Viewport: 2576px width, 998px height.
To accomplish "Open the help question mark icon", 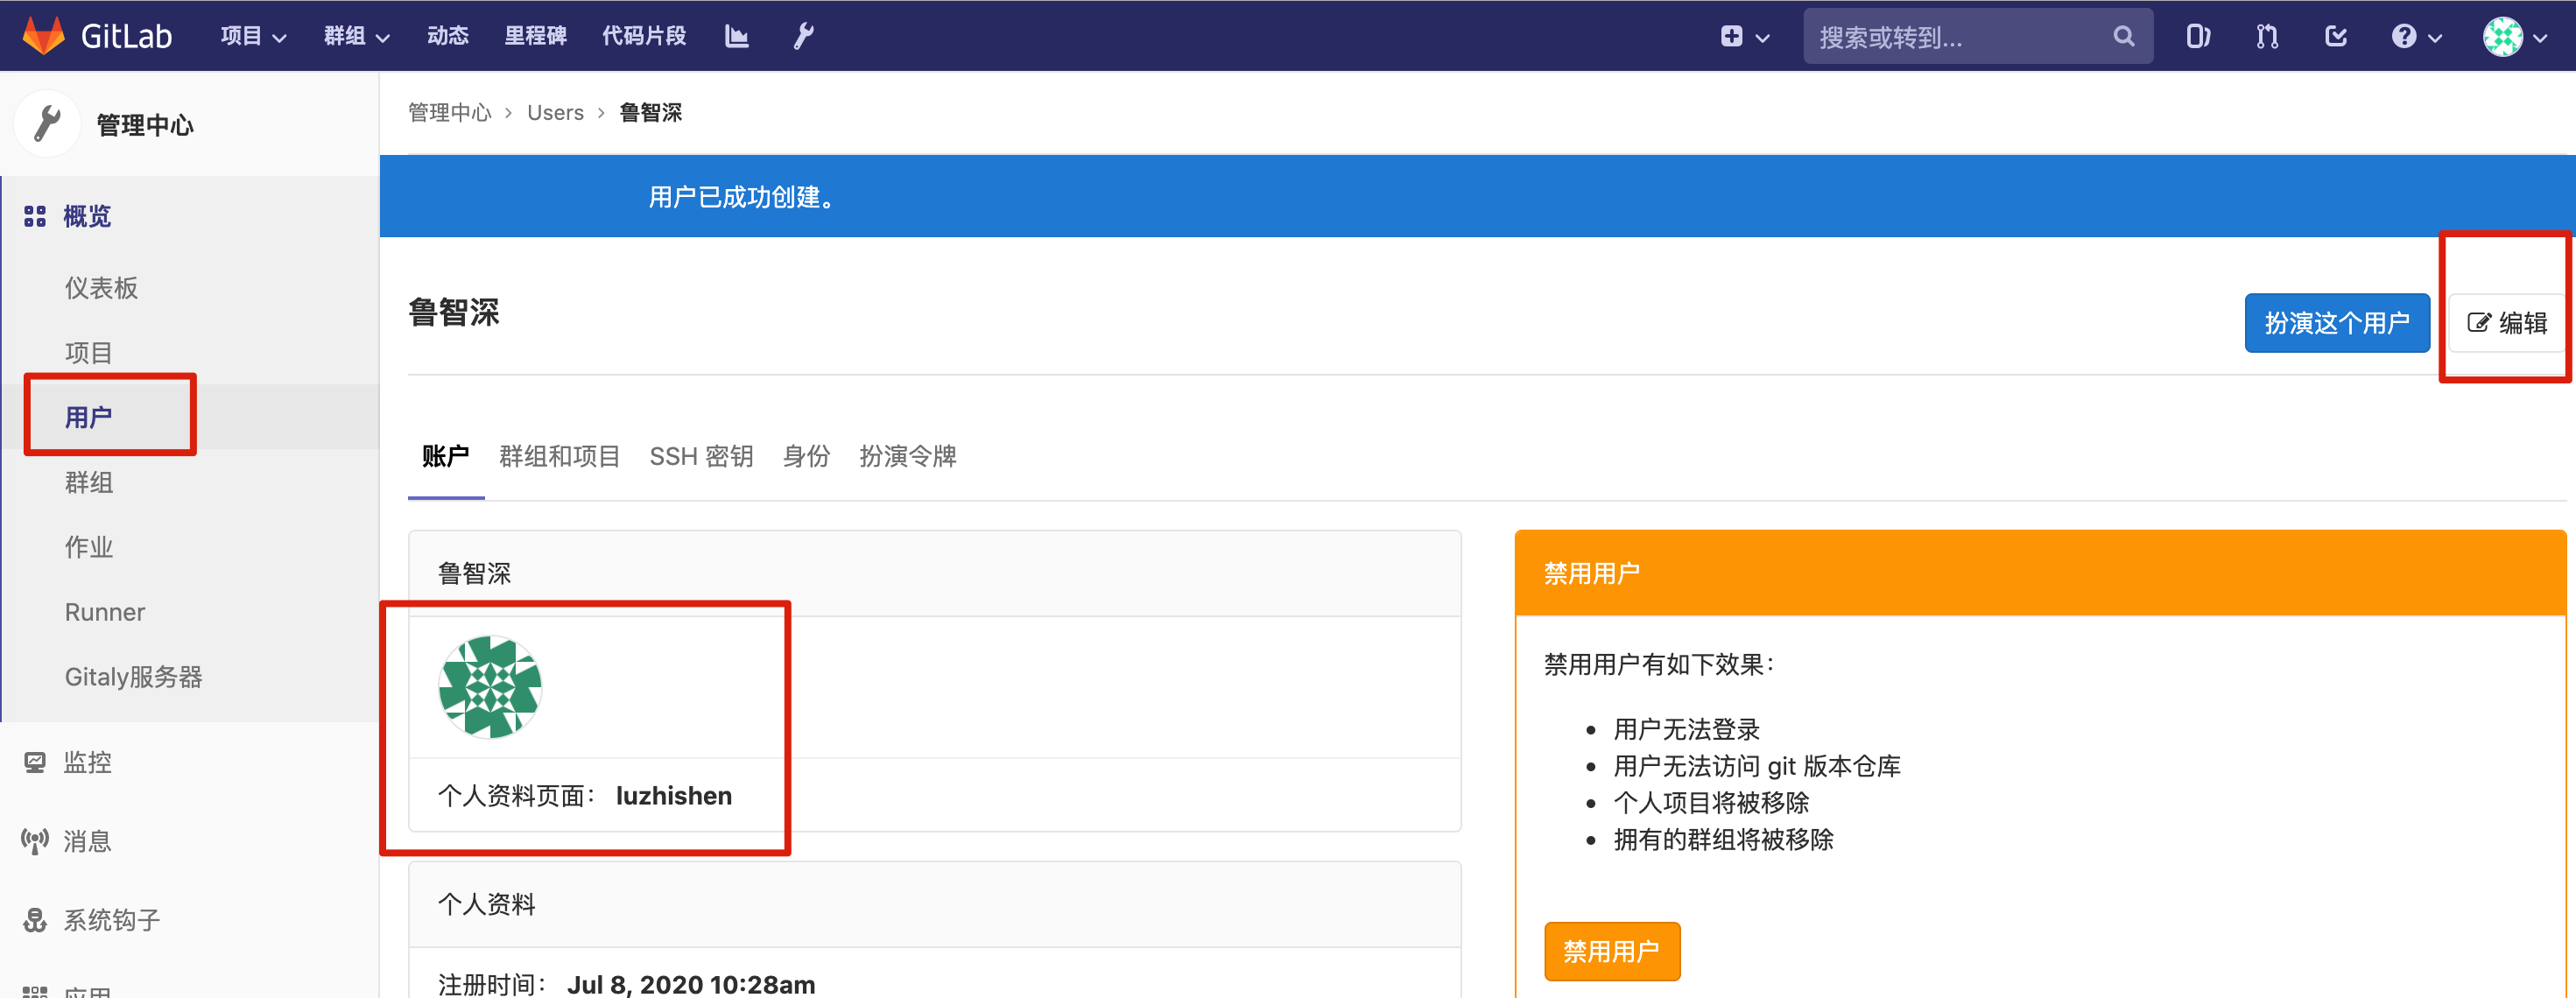I will (x=2403, y=37).
